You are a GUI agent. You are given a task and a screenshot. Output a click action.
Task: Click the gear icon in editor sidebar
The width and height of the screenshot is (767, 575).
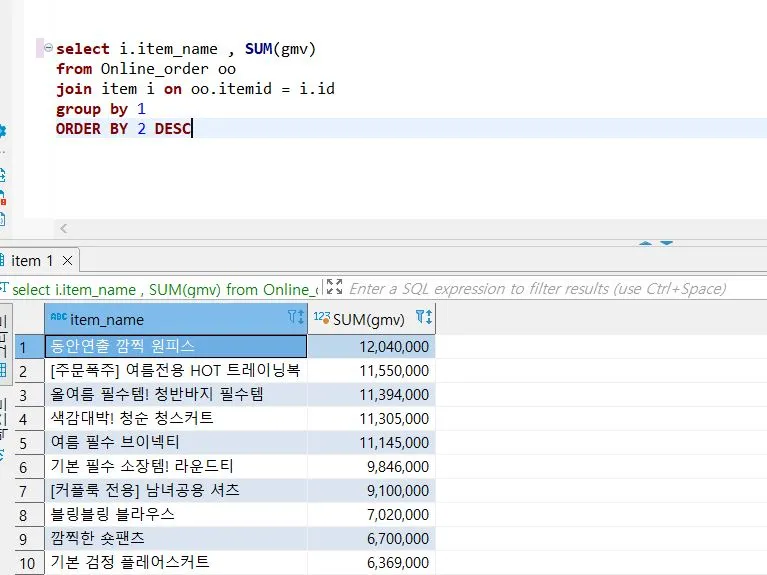point(2,131)
